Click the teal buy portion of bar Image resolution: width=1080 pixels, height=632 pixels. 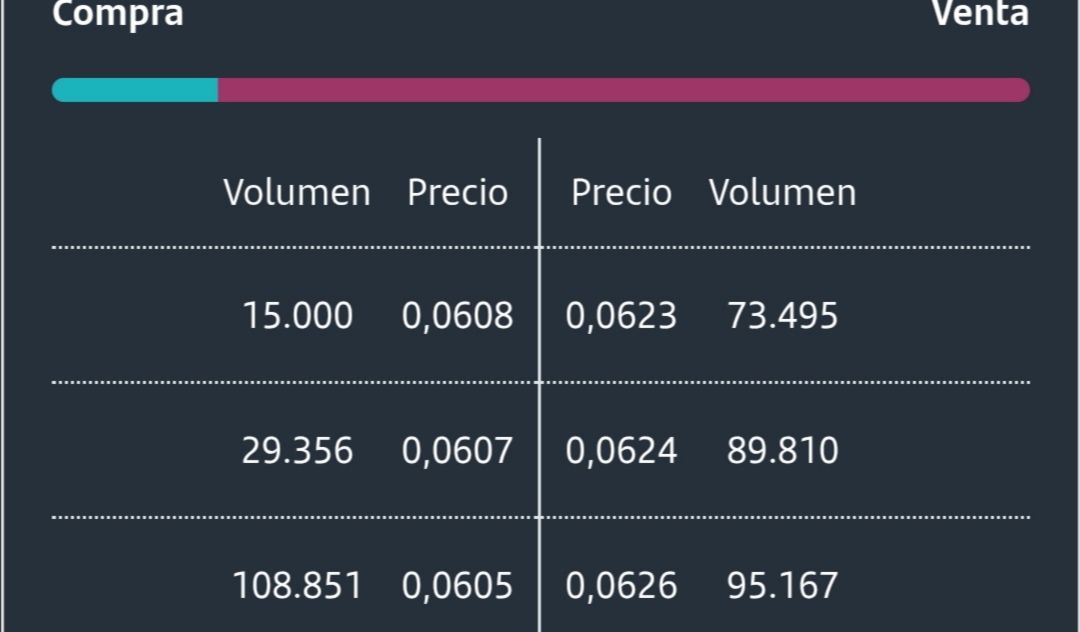[135, 90]
